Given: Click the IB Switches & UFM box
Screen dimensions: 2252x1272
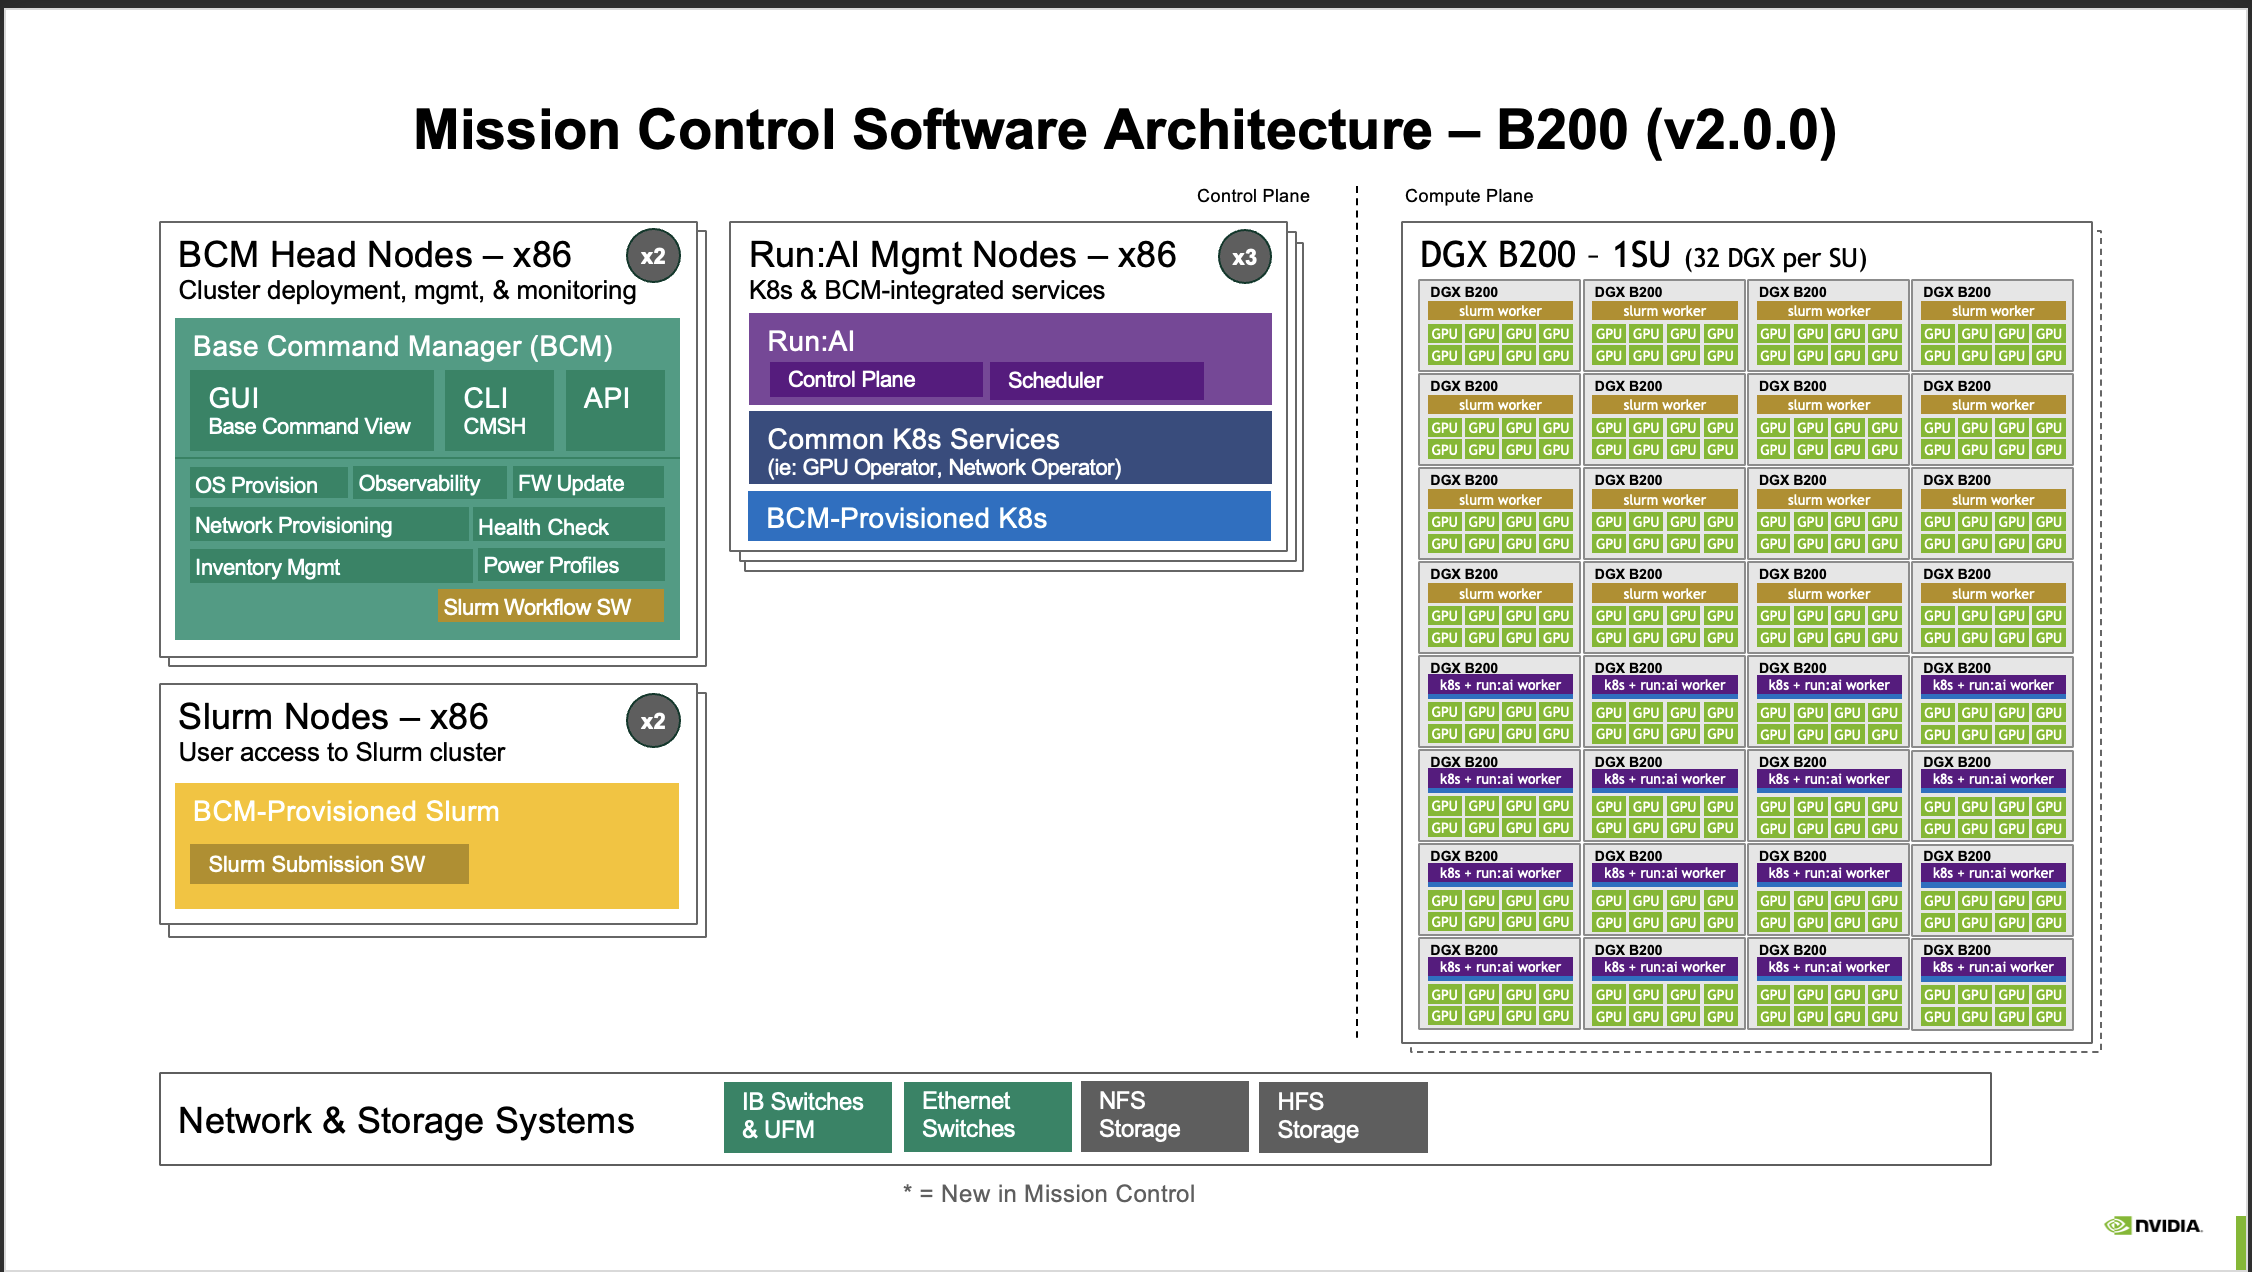Looking at the screenshot, I should [806, 1116].
